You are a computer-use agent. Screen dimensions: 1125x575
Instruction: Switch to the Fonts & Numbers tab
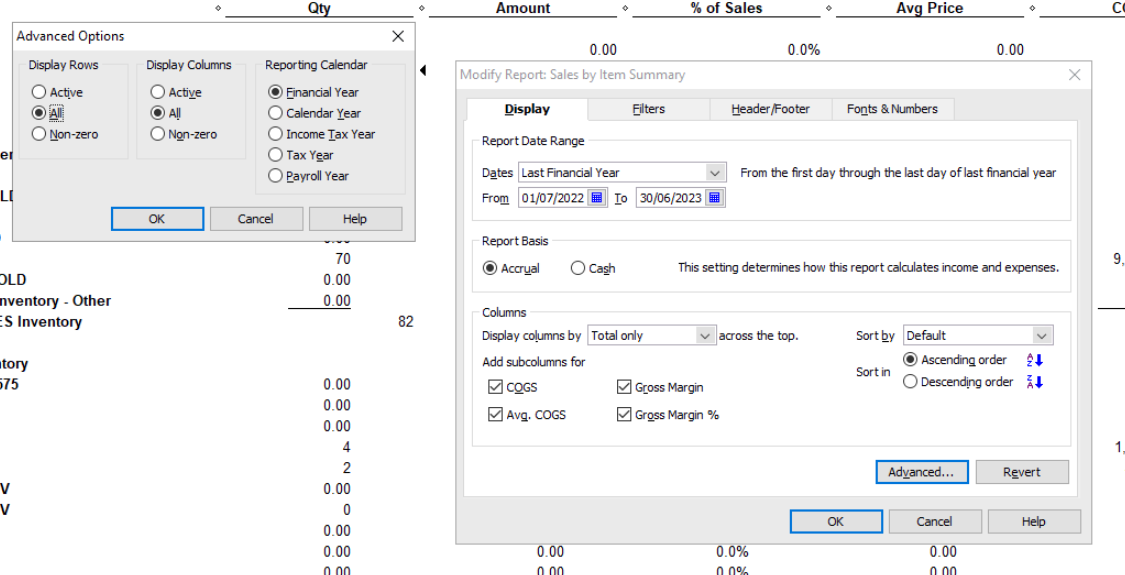[893, 109]
